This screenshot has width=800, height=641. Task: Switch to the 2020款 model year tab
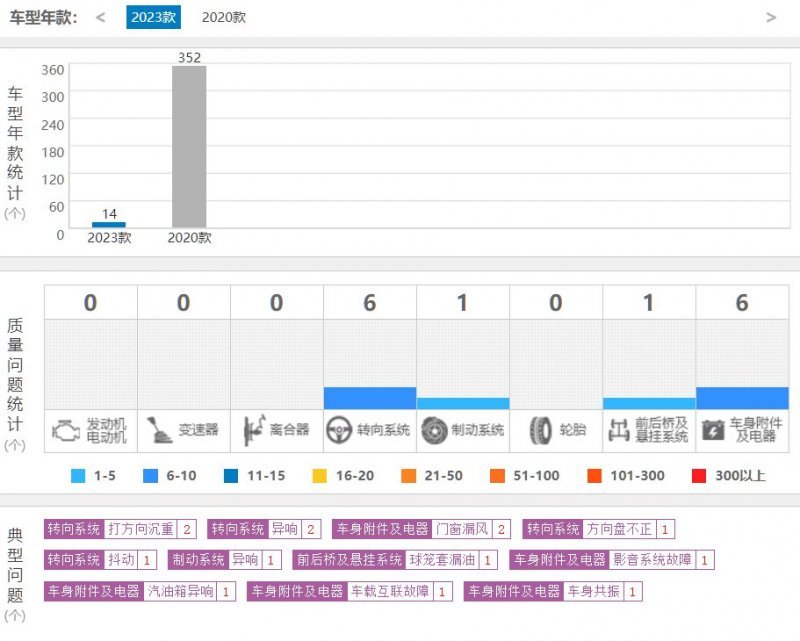[223, 17]
